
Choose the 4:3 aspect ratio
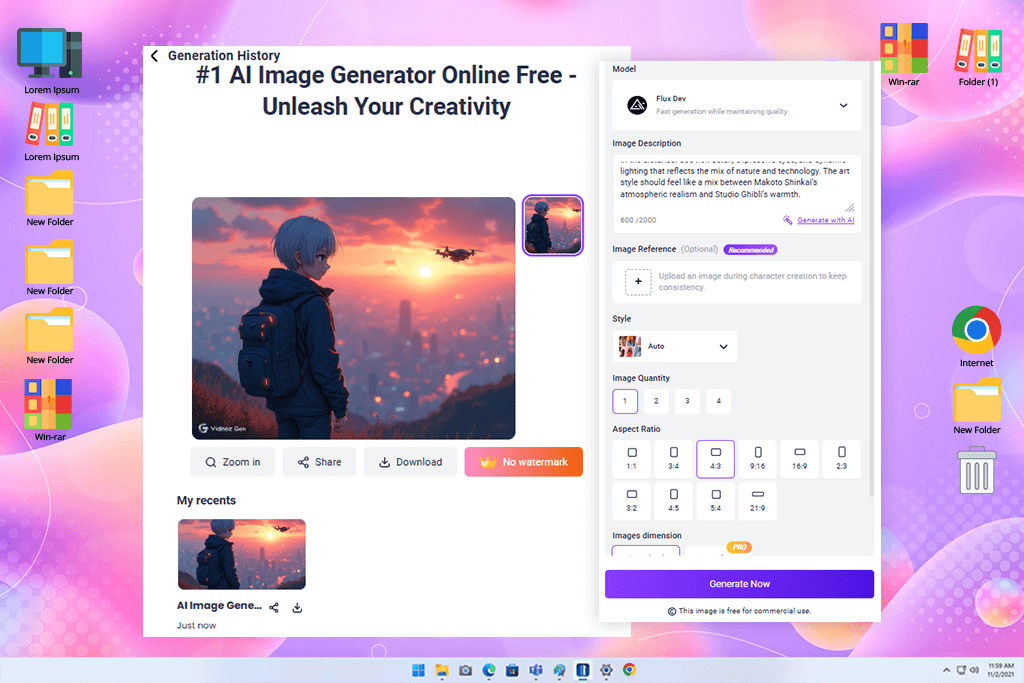pyautogui.click(x=715, y=459)
